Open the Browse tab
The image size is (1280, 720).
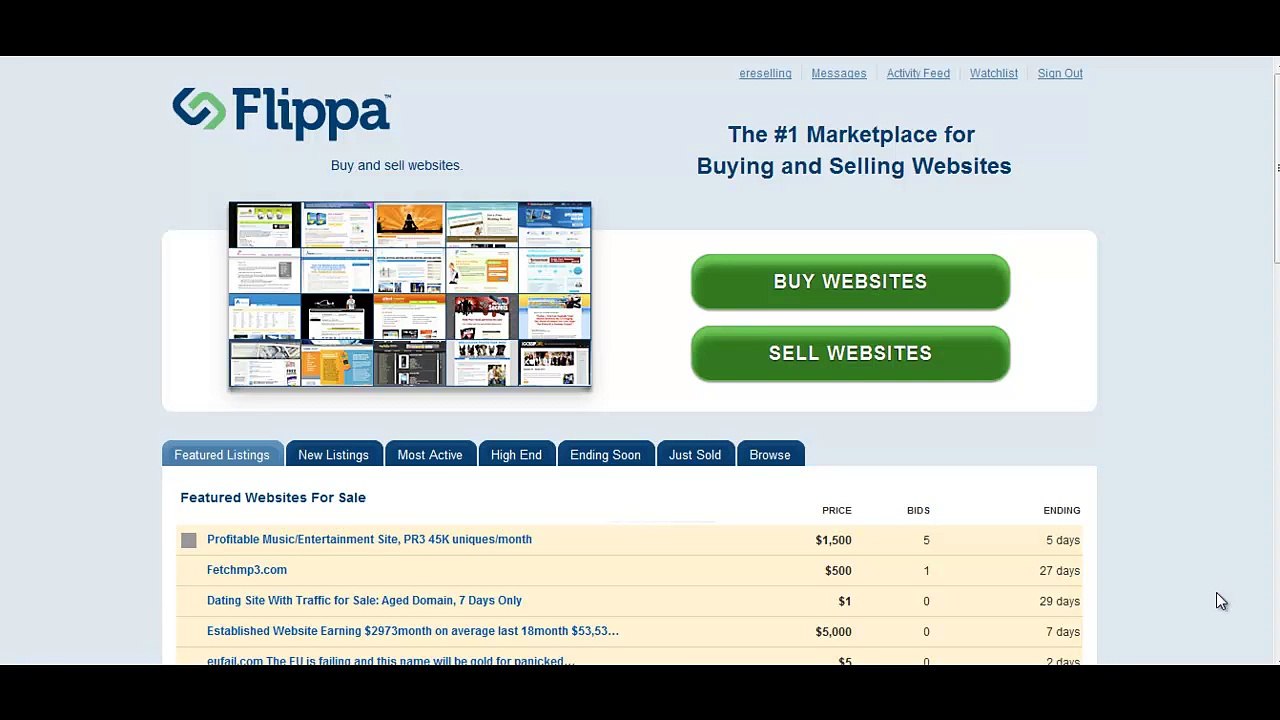coord(770,454)
